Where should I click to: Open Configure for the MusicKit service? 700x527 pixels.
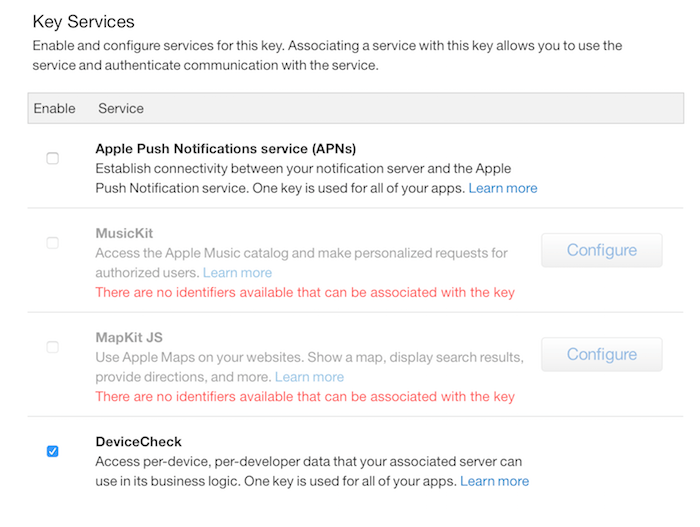click(x=602, y=250)
